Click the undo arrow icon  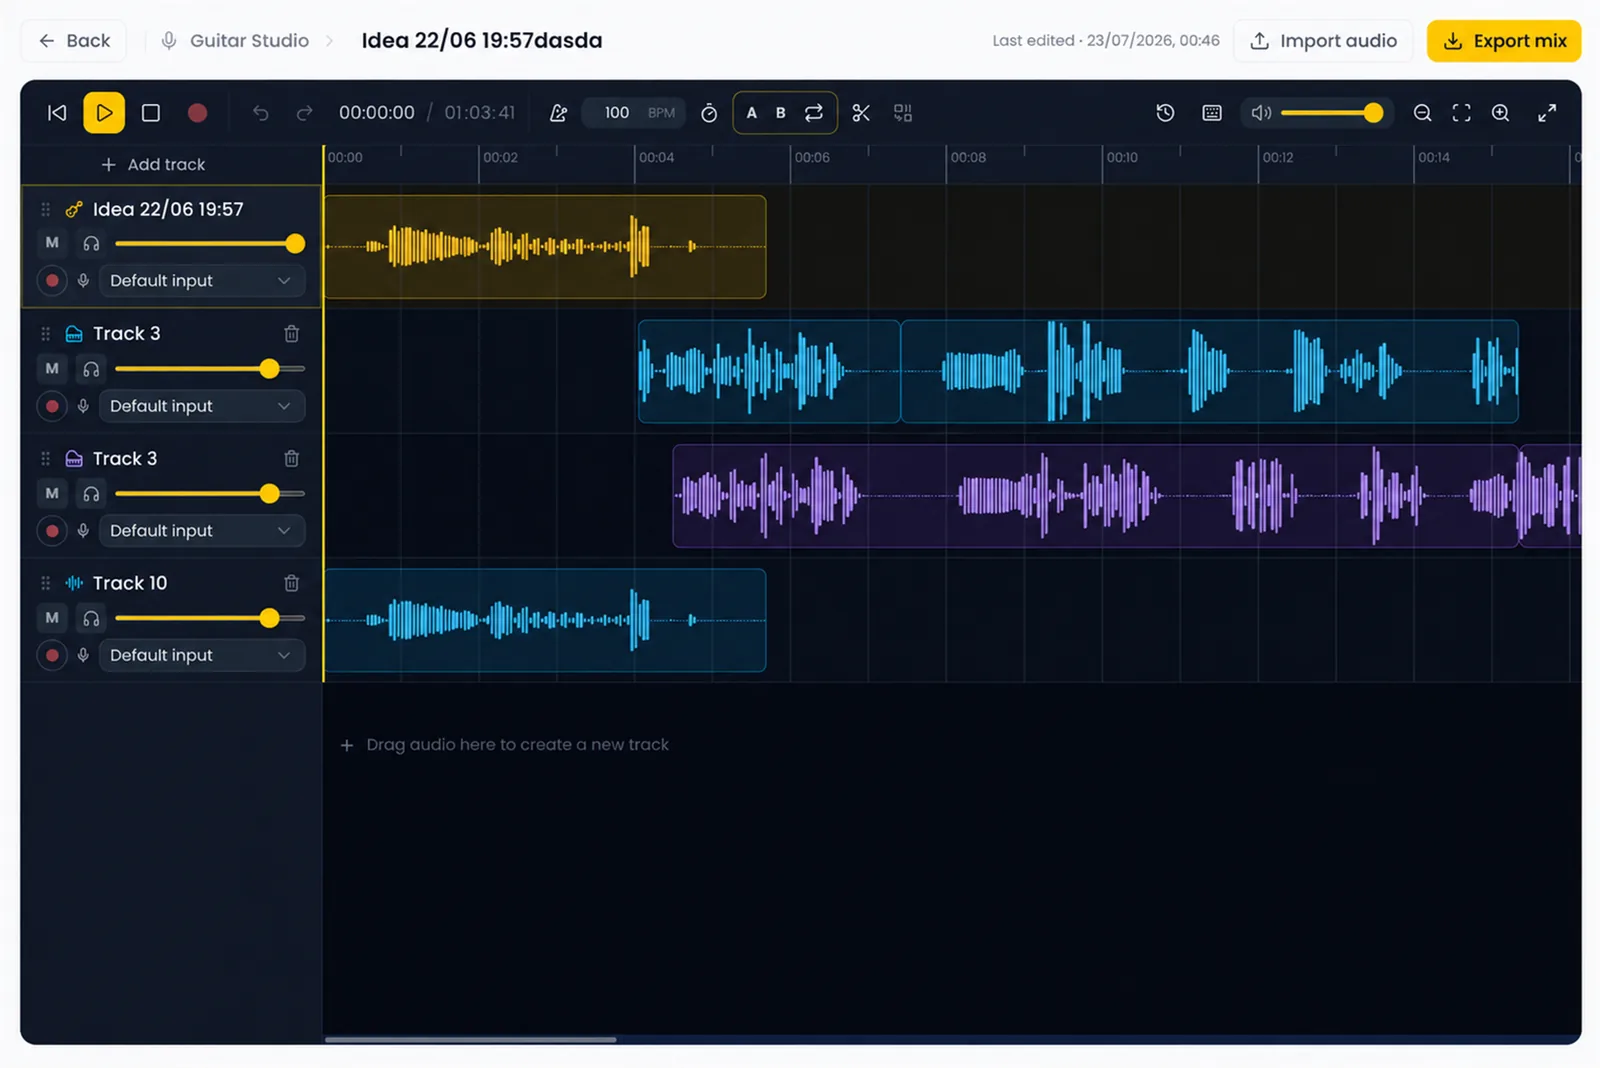[260, 113]
